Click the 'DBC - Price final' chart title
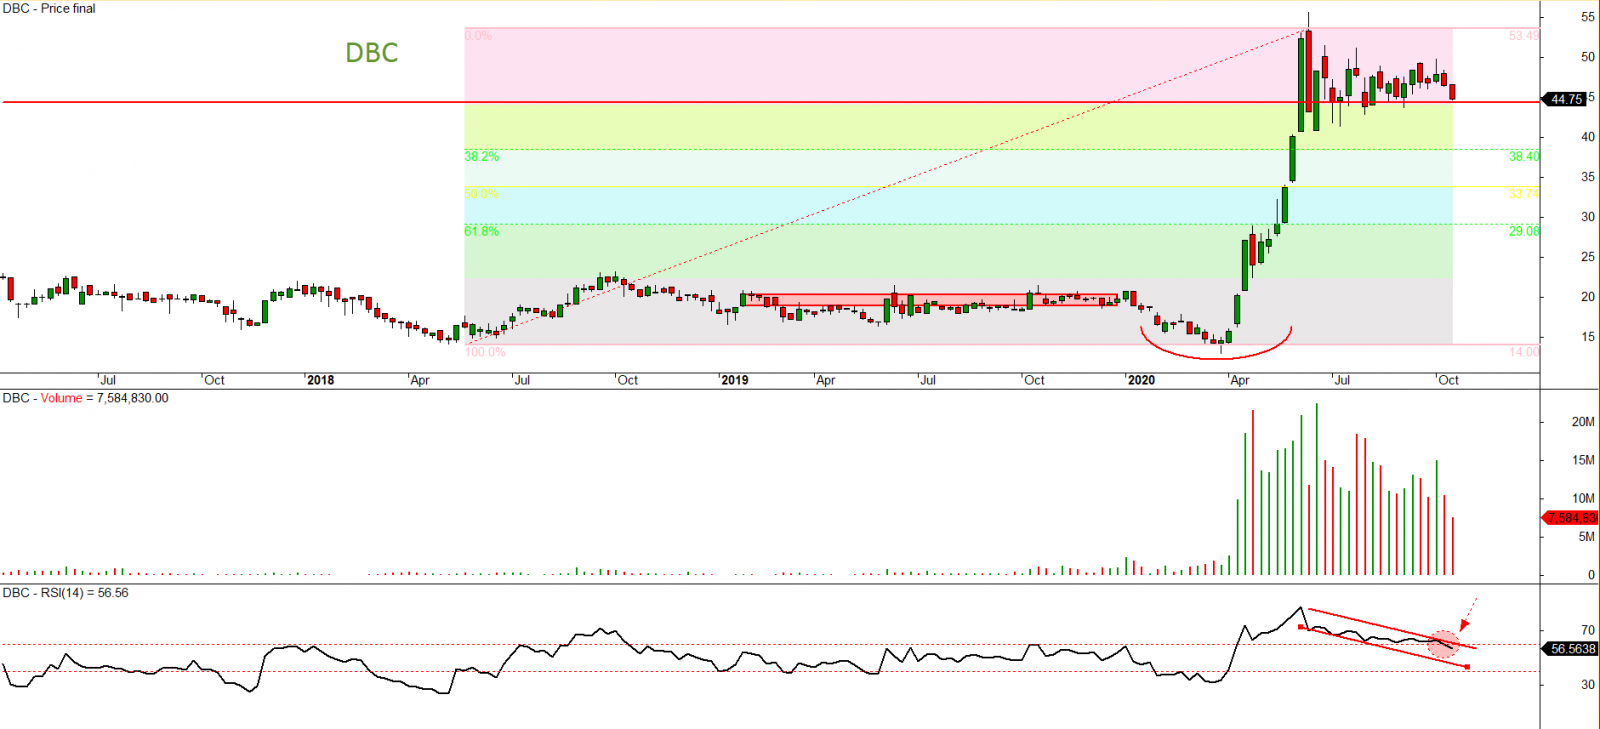This screenshot has width=1600, height=729. [49, 8]
